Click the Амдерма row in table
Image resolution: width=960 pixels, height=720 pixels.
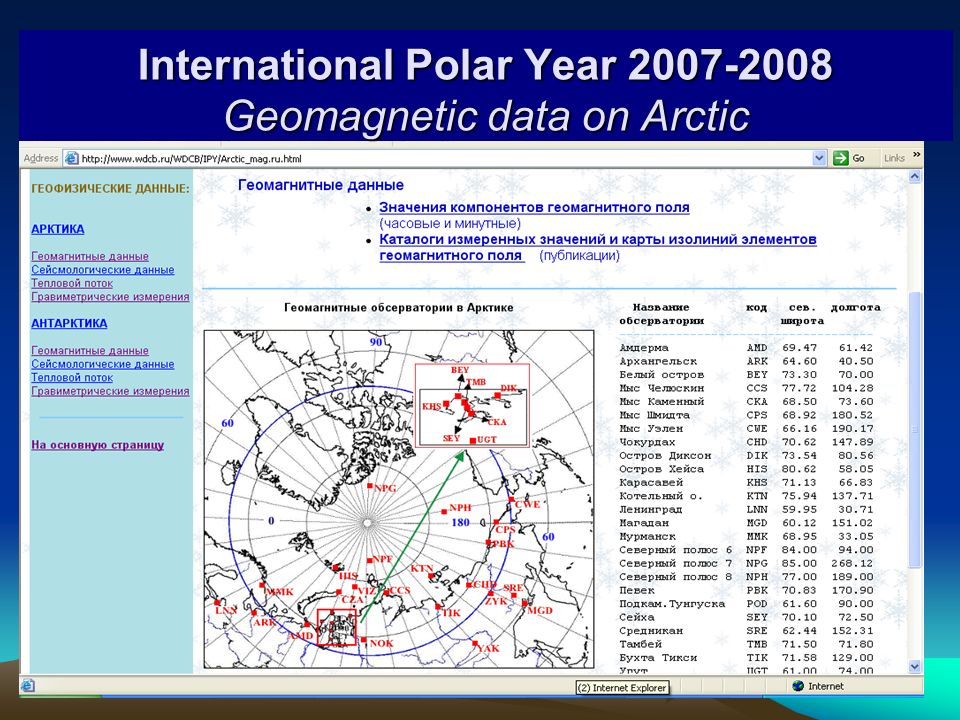point(746,348)
